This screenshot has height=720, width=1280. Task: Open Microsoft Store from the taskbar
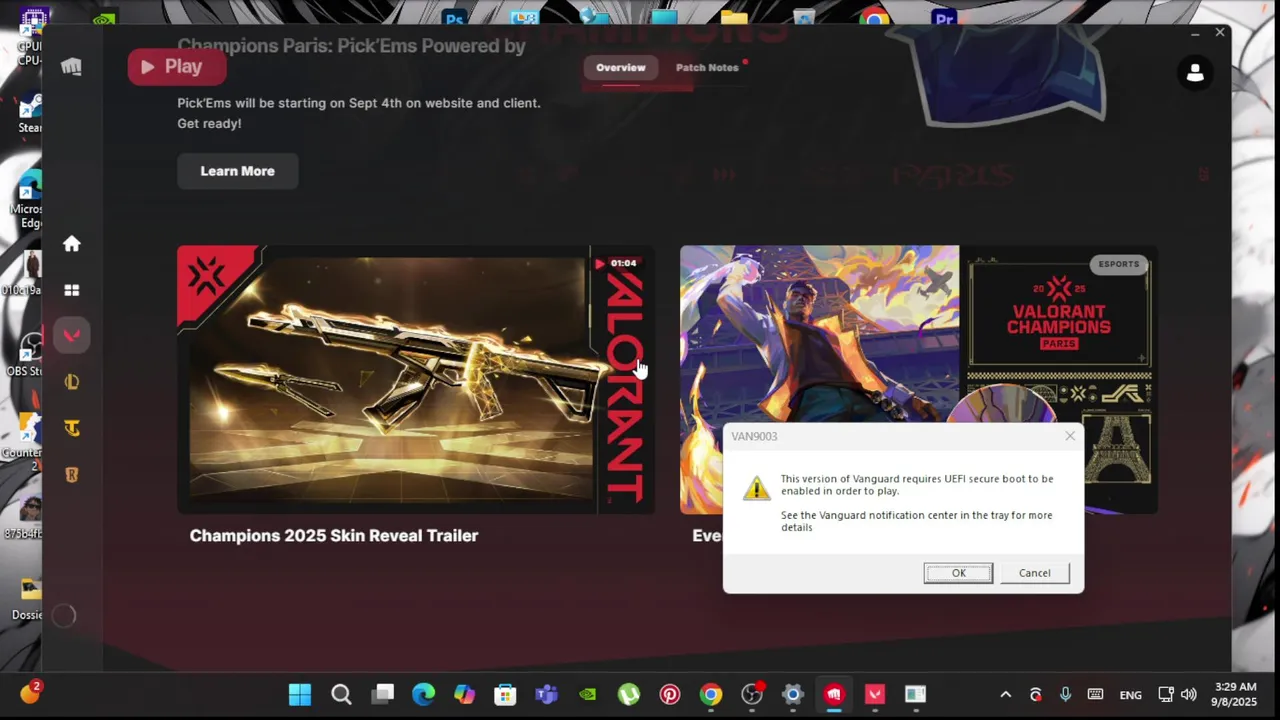point(505,694)
